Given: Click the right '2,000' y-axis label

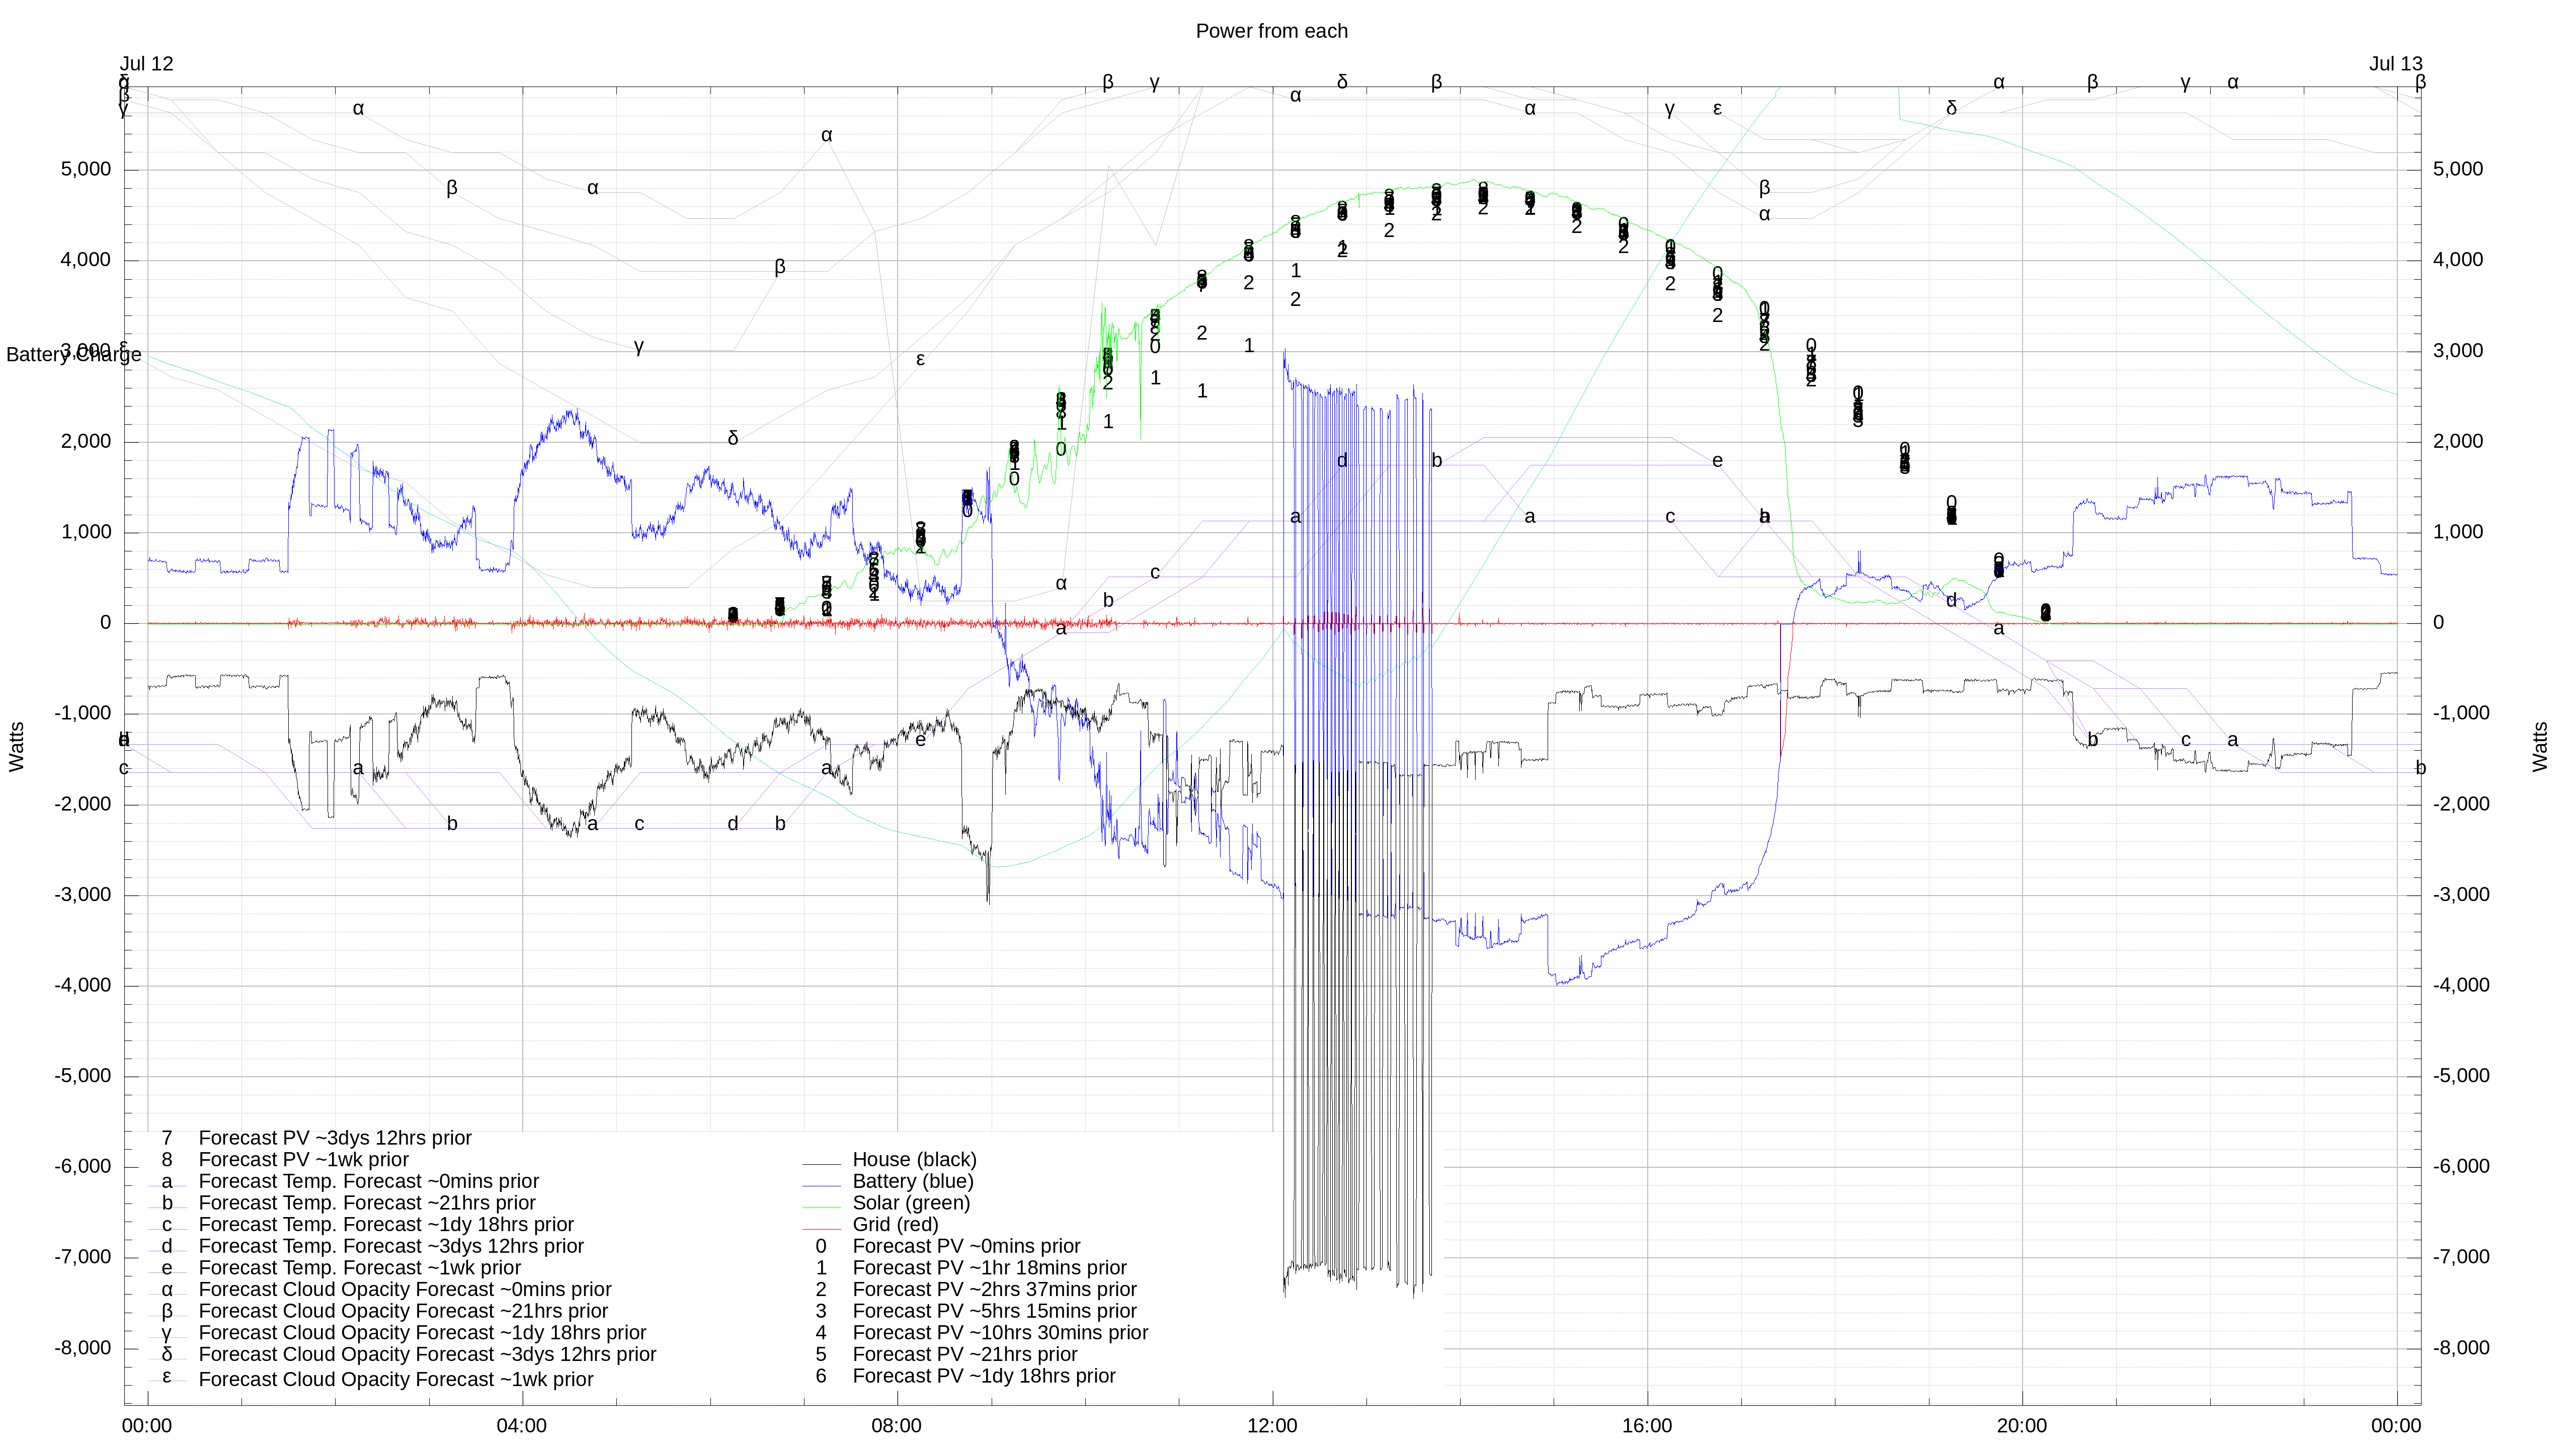Looking at the screenshot, I should pos(2458,441).
